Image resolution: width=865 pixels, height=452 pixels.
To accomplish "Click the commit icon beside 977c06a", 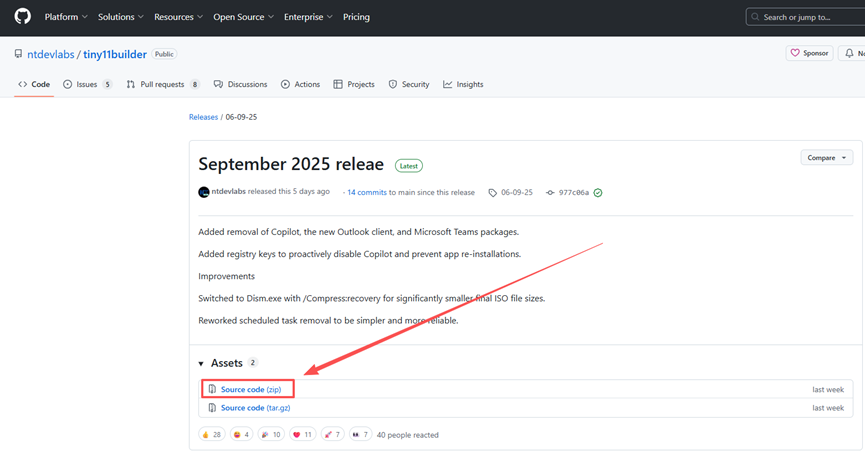I will pyautogui.click(x=550, y=193).
